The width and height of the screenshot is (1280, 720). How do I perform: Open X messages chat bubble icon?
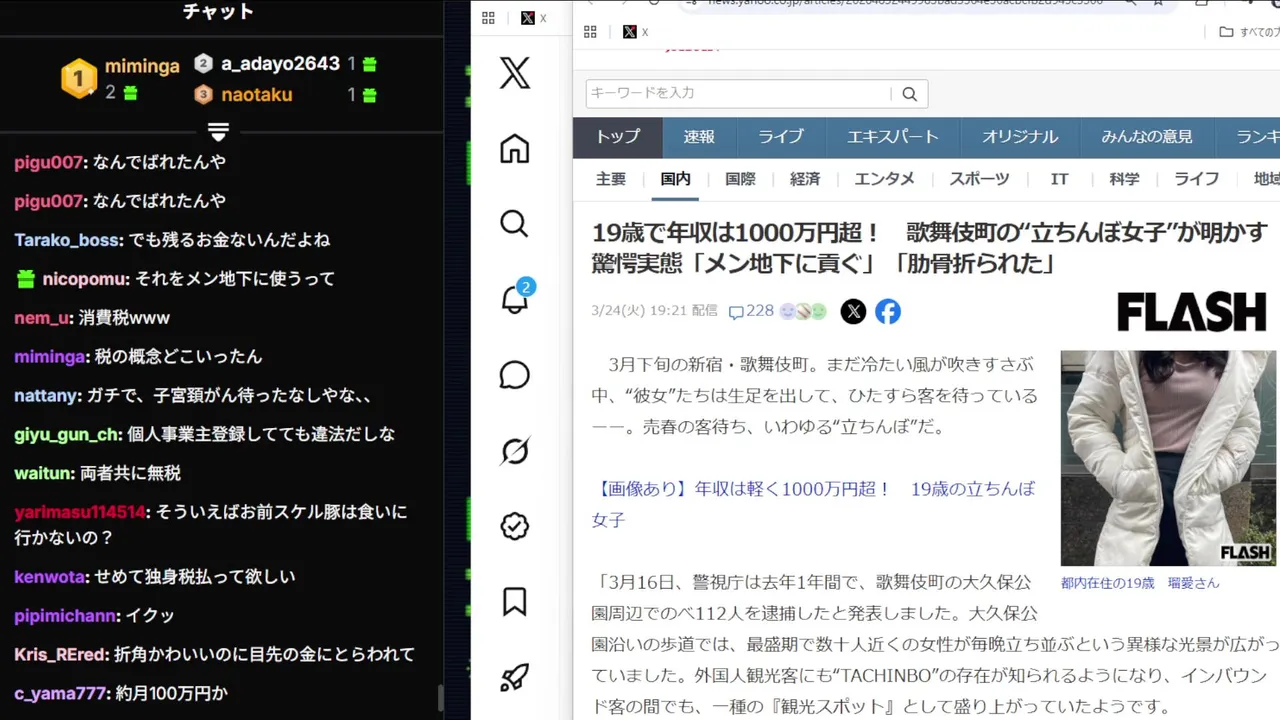click(x=514, y=375)
